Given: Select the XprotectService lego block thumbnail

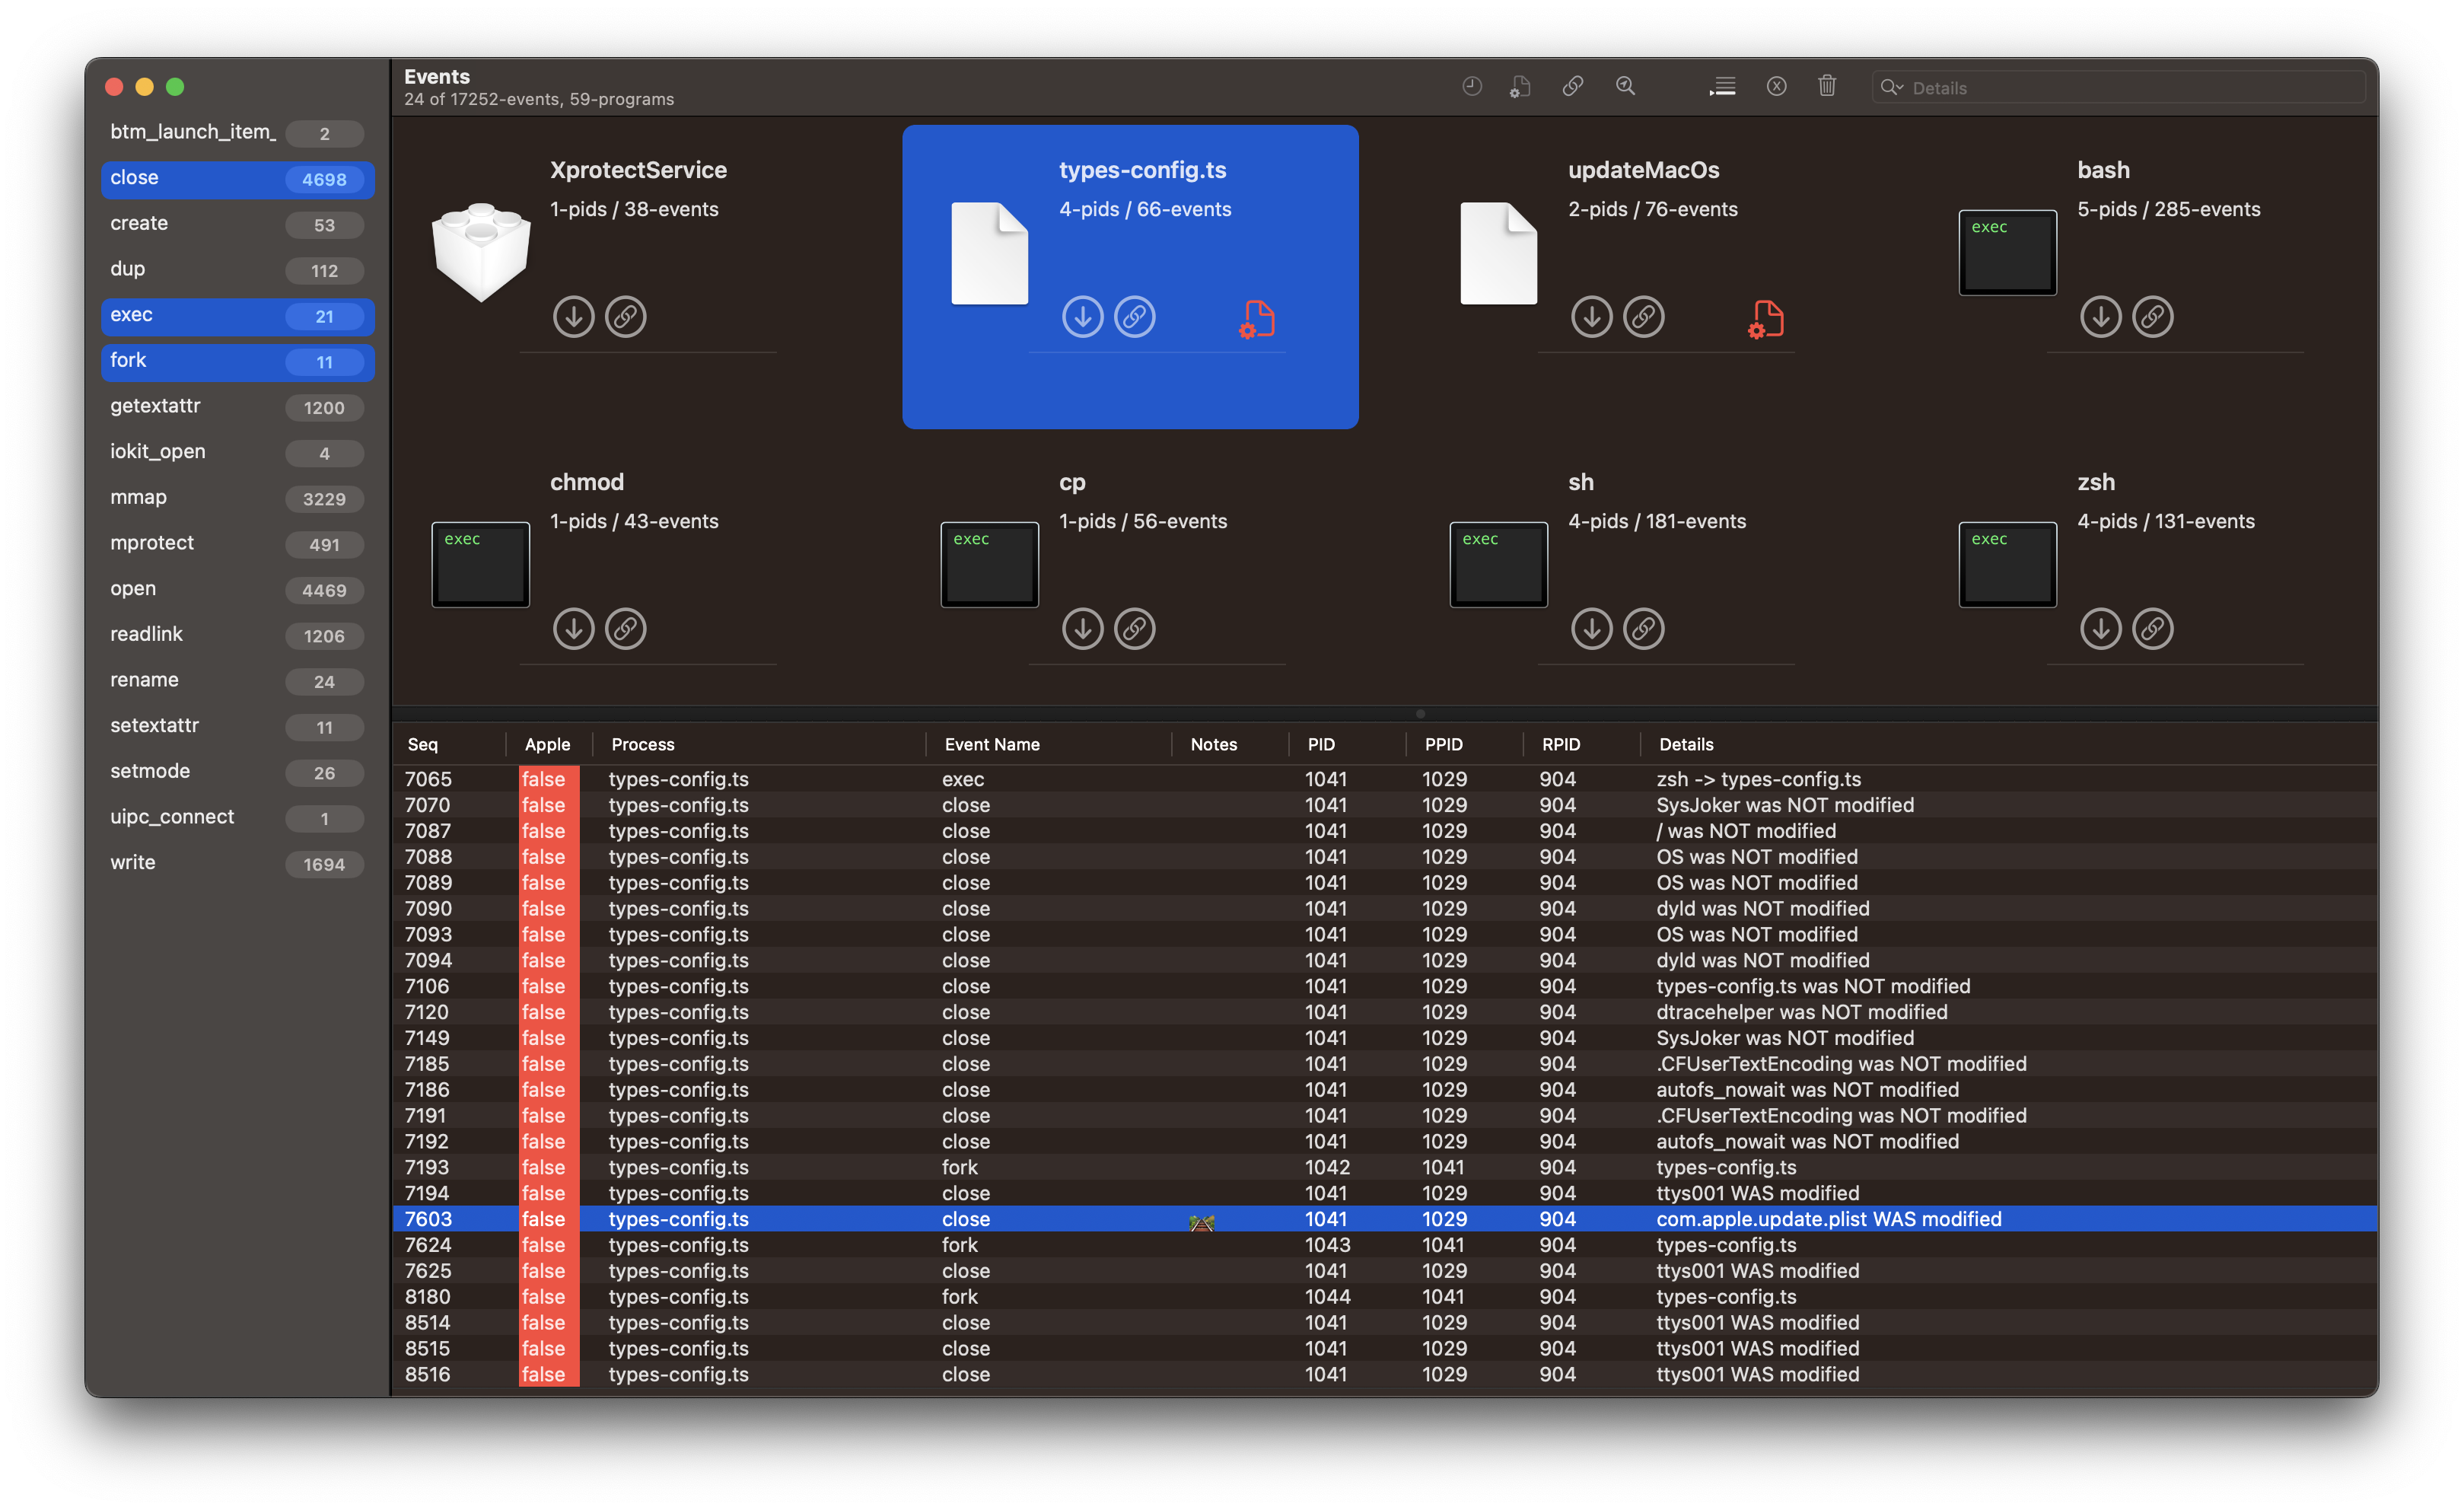Looking at the screenshot, I should click(x=481, y=252).
